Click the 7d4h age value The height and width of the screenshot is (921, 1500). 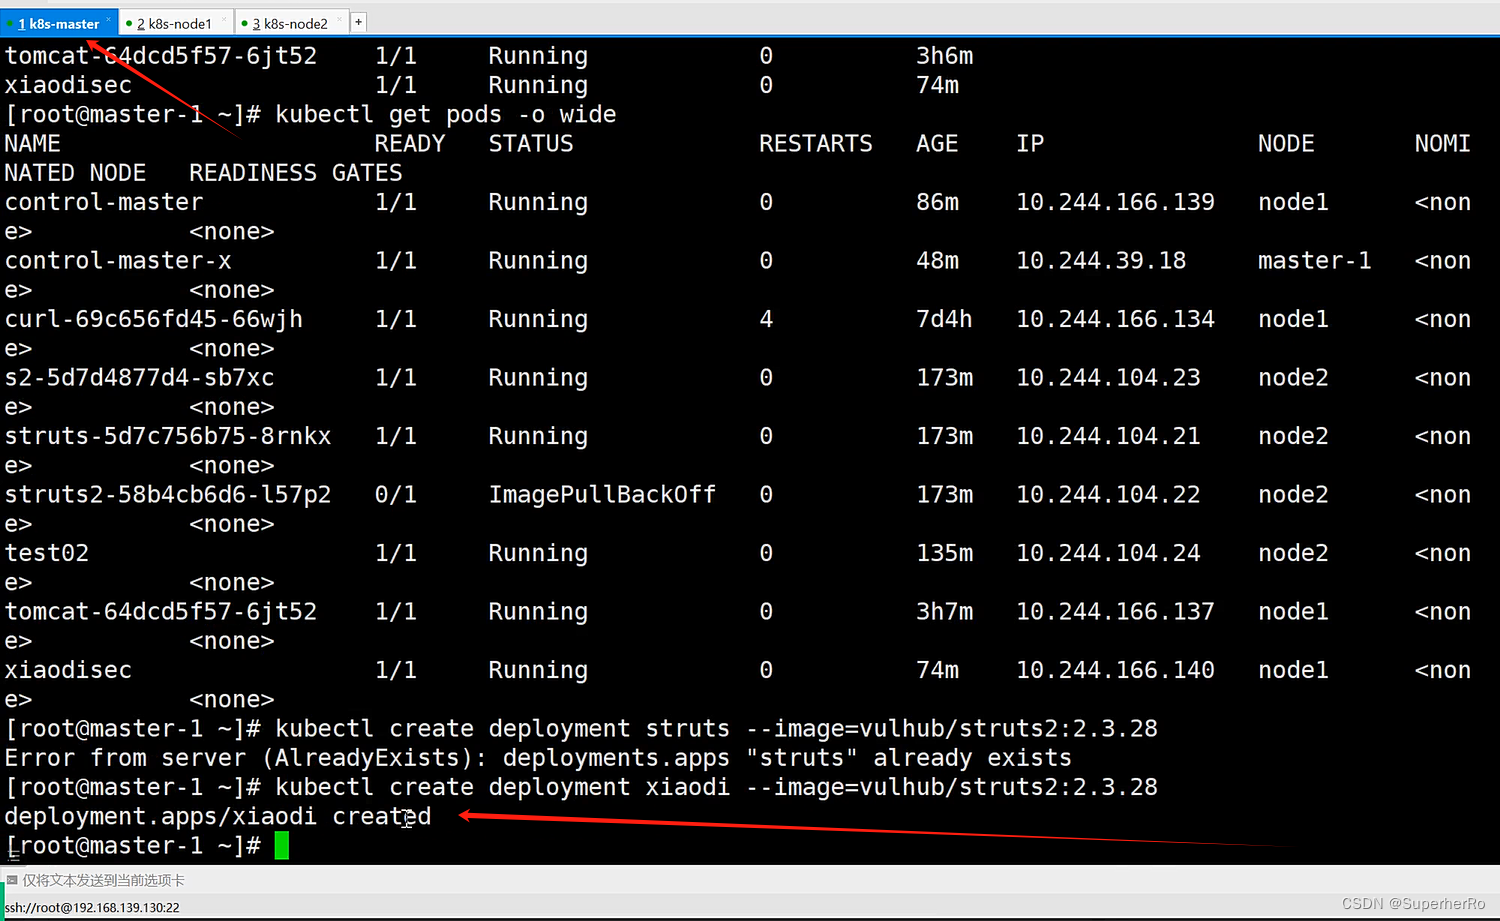point(944,319)
